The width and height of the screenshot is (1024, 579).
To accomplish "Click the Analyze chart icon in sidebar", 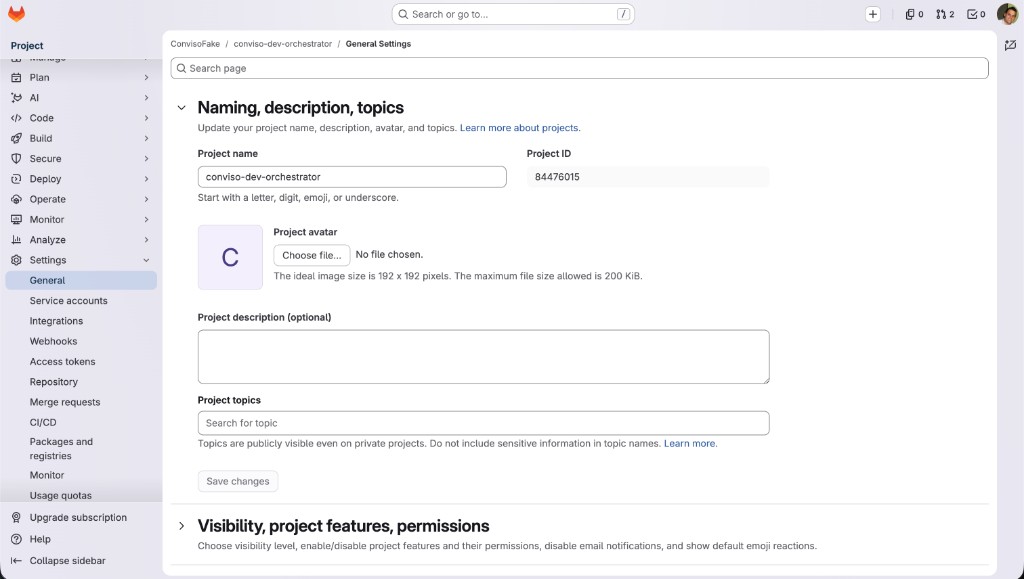I will 16,240.
